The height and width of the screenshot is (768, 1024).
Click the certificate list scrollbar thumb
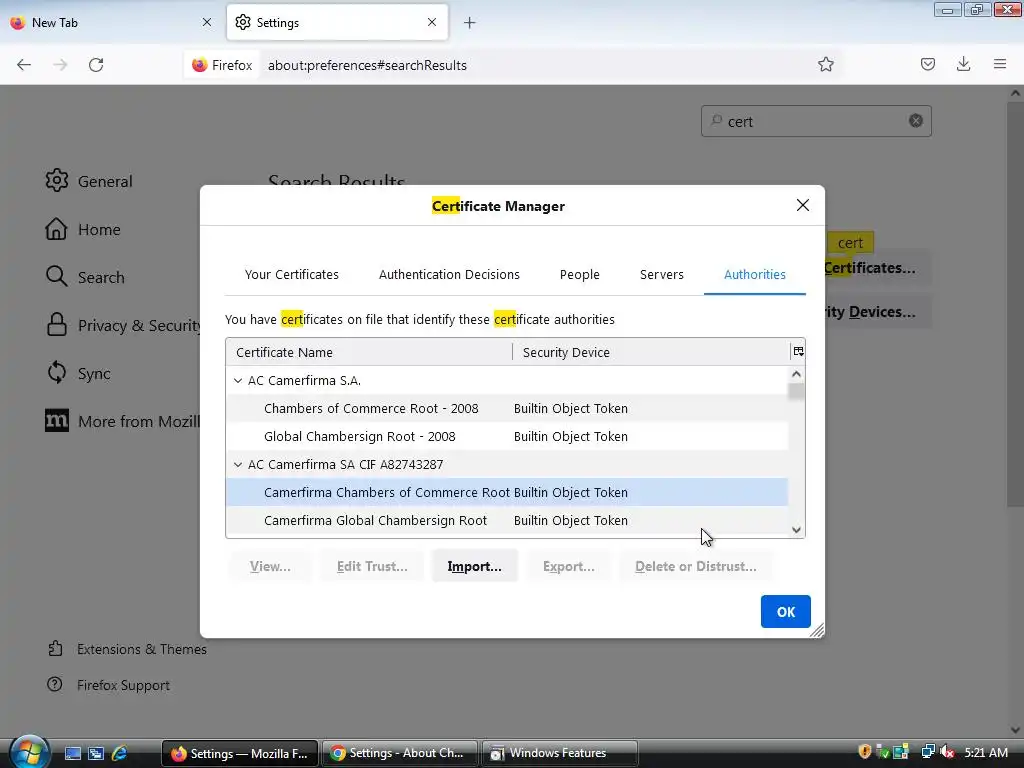[x=795, y=392]
